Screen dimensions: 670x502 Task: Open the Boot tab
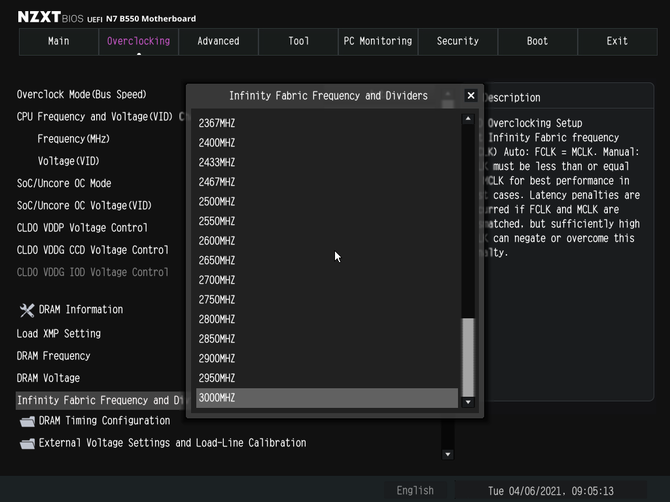pyautogui.click(x=537, y=41)
